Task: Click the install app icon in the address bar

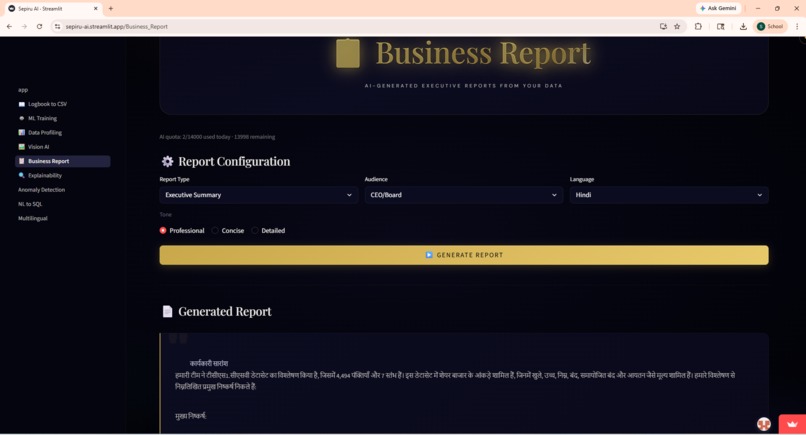Action: coord(663,26)
